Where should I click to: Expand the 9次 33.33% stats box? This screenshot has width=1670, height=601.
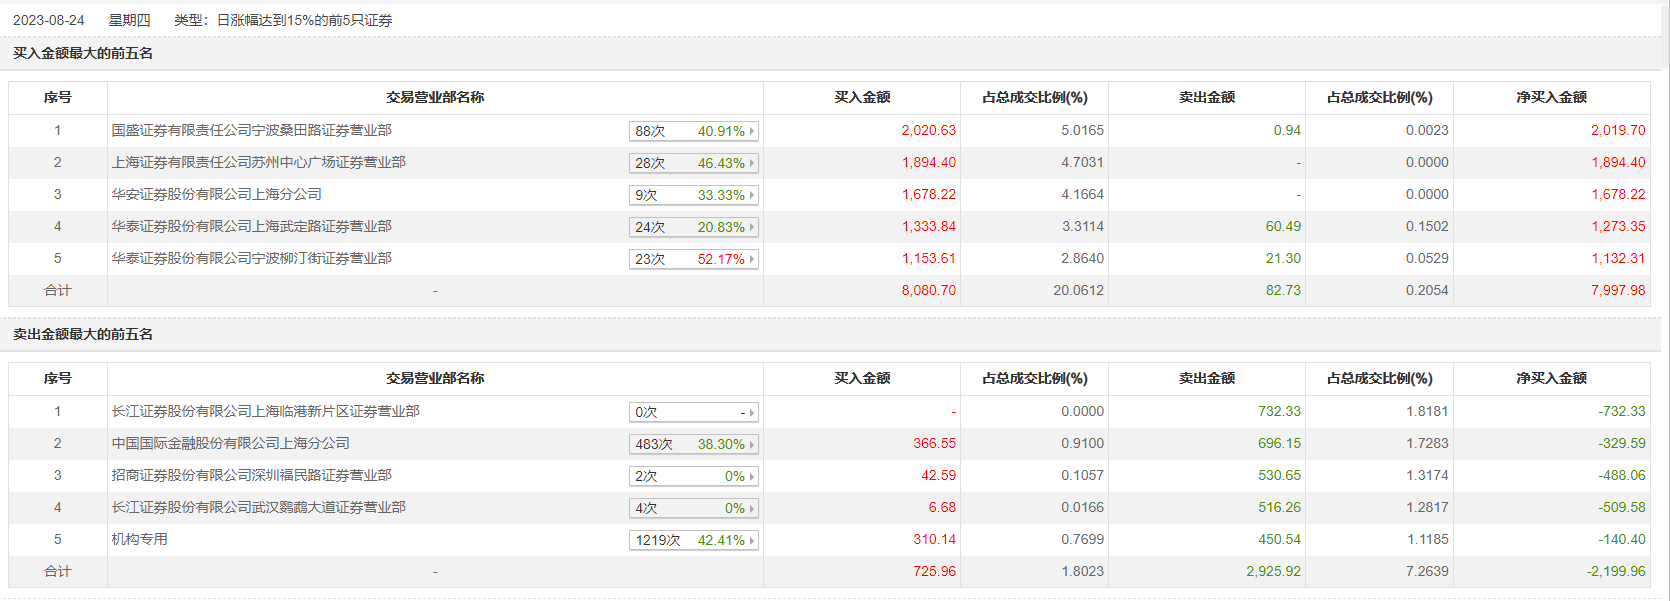[x=694, y=195]
